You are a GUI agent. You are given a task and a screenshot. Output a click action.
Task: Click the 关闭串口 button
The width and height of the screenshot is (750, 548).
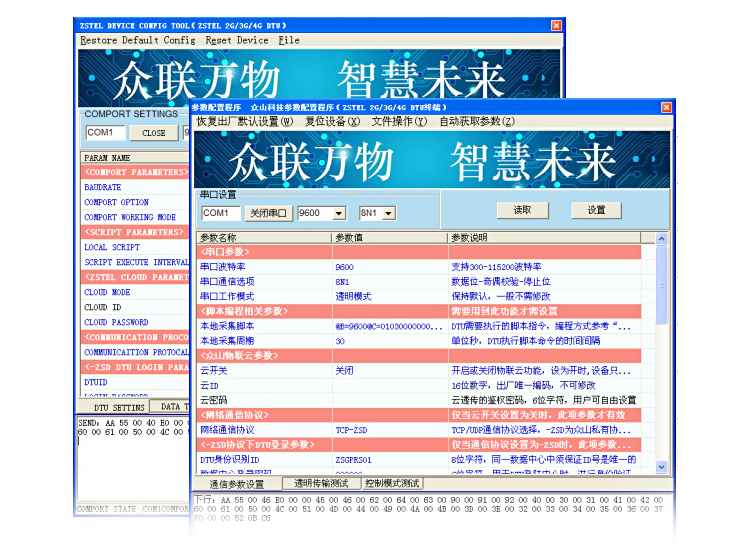coord(268,213)
